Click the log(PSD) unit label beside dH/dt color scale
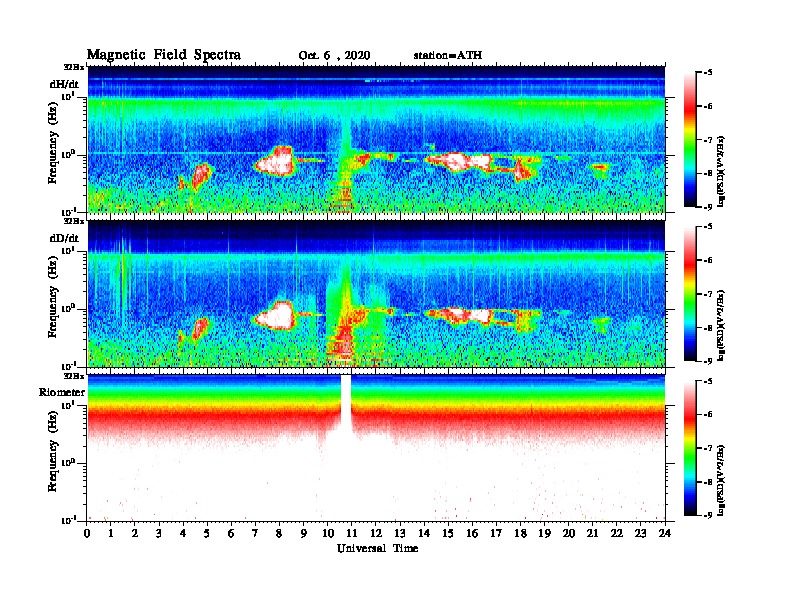The image size is (792, 612). (x=721, y=171)
